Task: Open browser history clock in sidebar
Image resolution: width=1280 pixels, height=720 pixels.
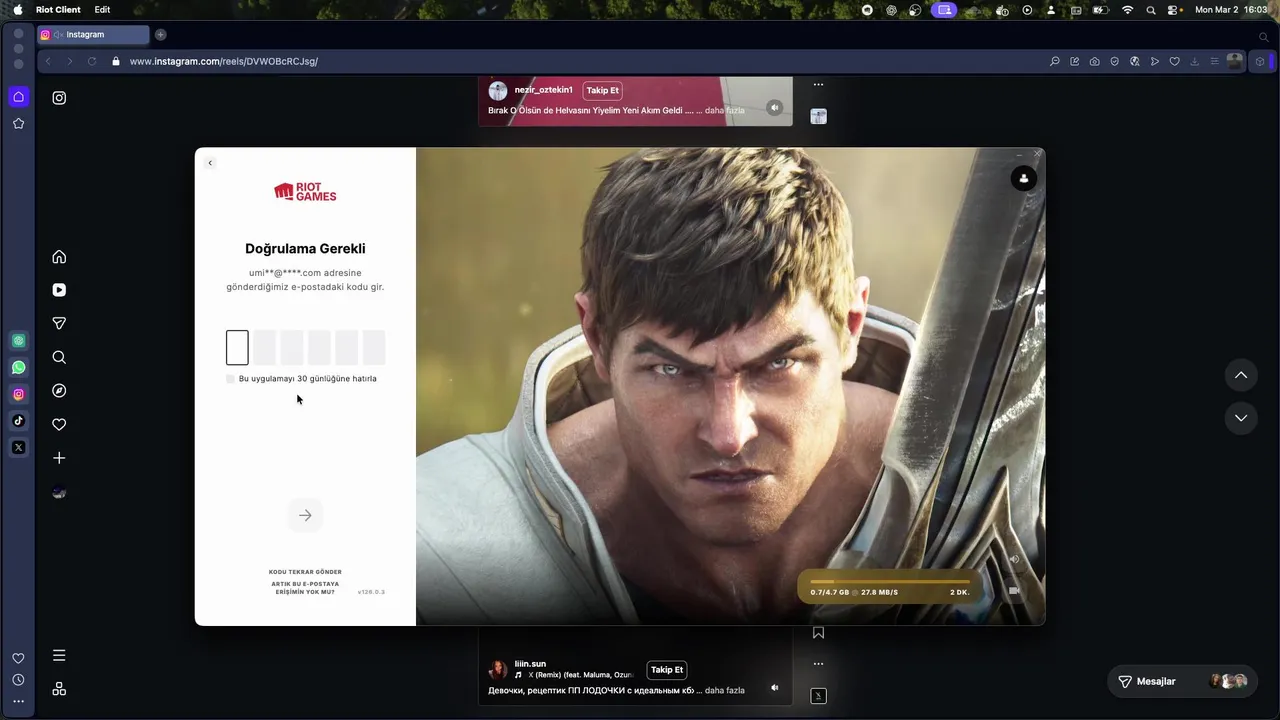Action: pos(18,680)
